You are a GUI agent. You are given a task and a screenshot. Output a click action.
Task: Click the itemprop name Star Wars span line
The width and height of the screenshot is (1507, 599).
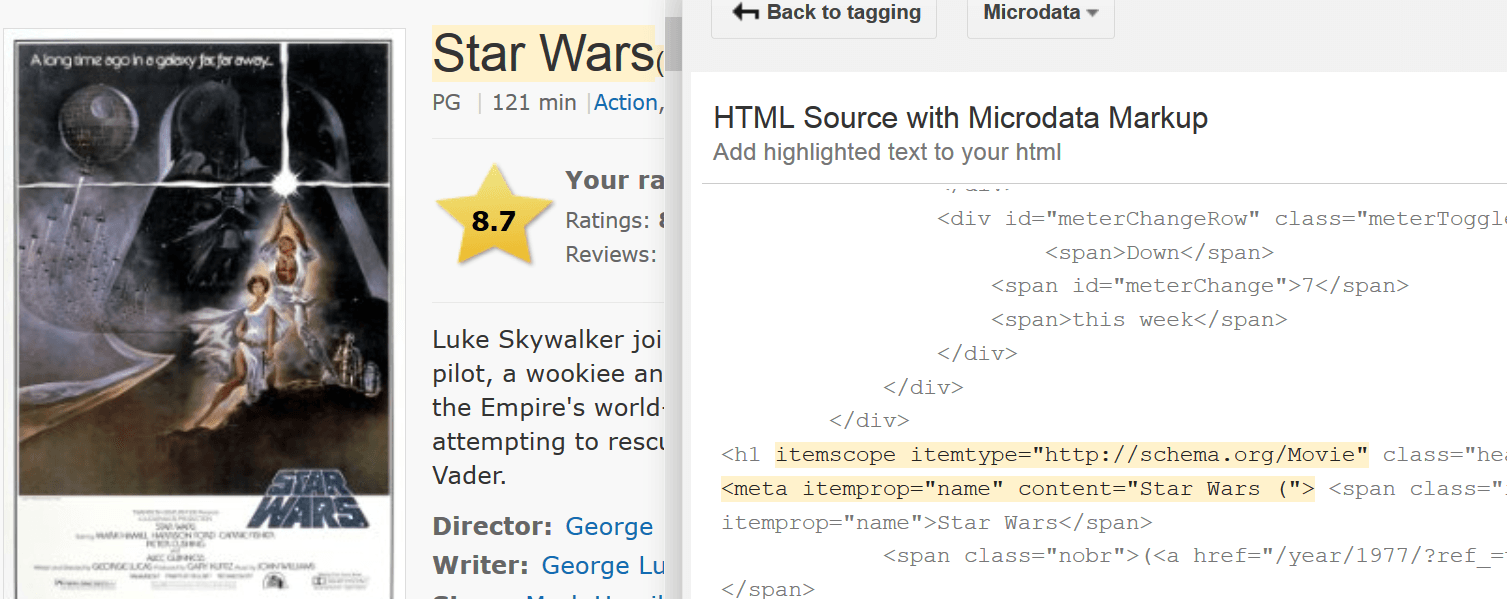(x=936, y=522)
